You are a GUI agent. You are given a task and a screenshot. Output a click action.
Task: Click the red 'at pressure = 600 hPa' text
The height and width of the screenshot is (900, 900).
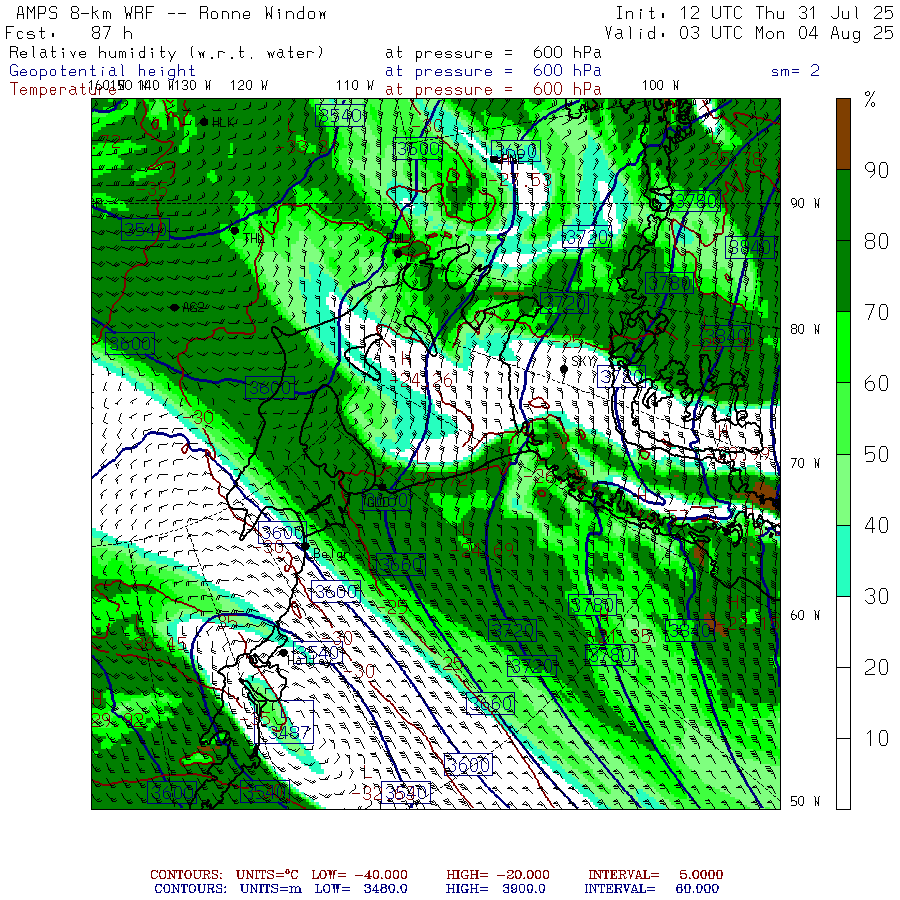click(x=493, y=89)
